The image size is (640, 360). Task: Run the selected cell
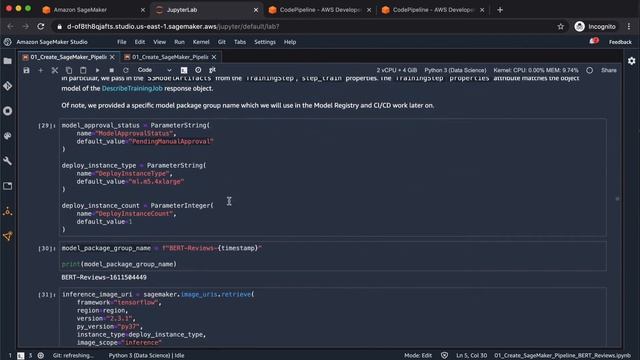97,70
